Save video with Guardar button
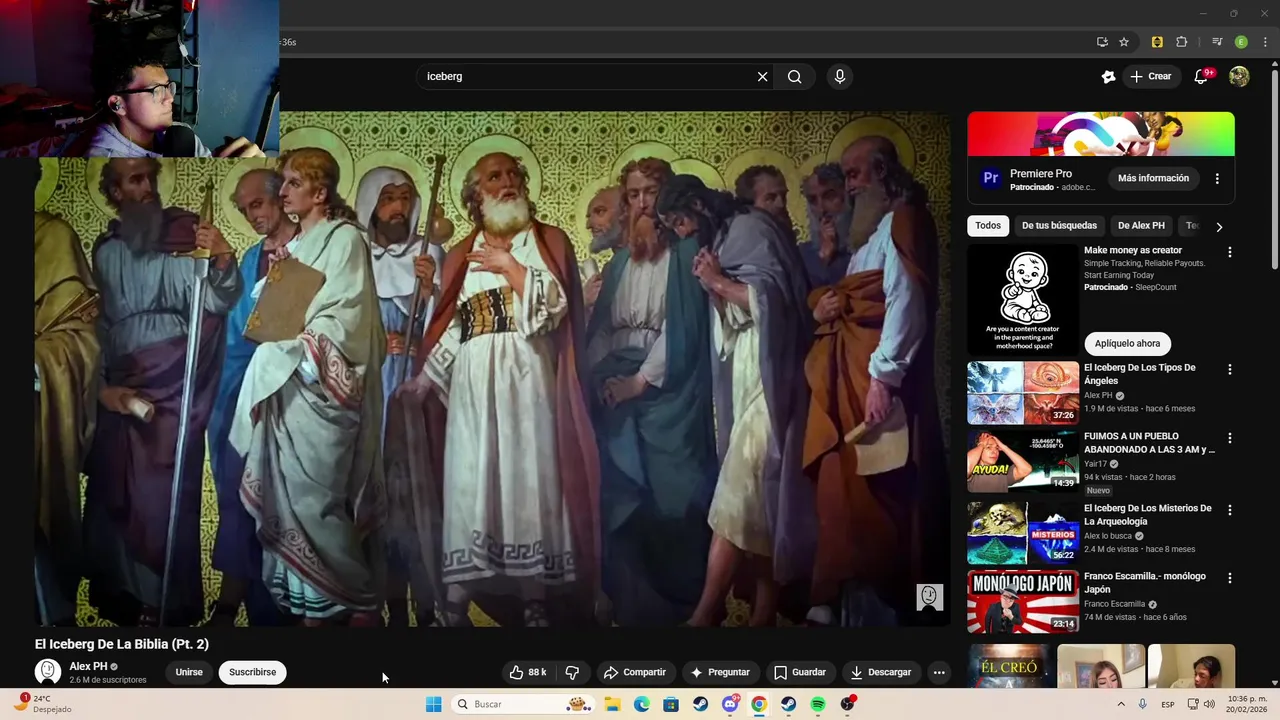The height and width of the screenshot is (720, 1280). click(800, 672)
